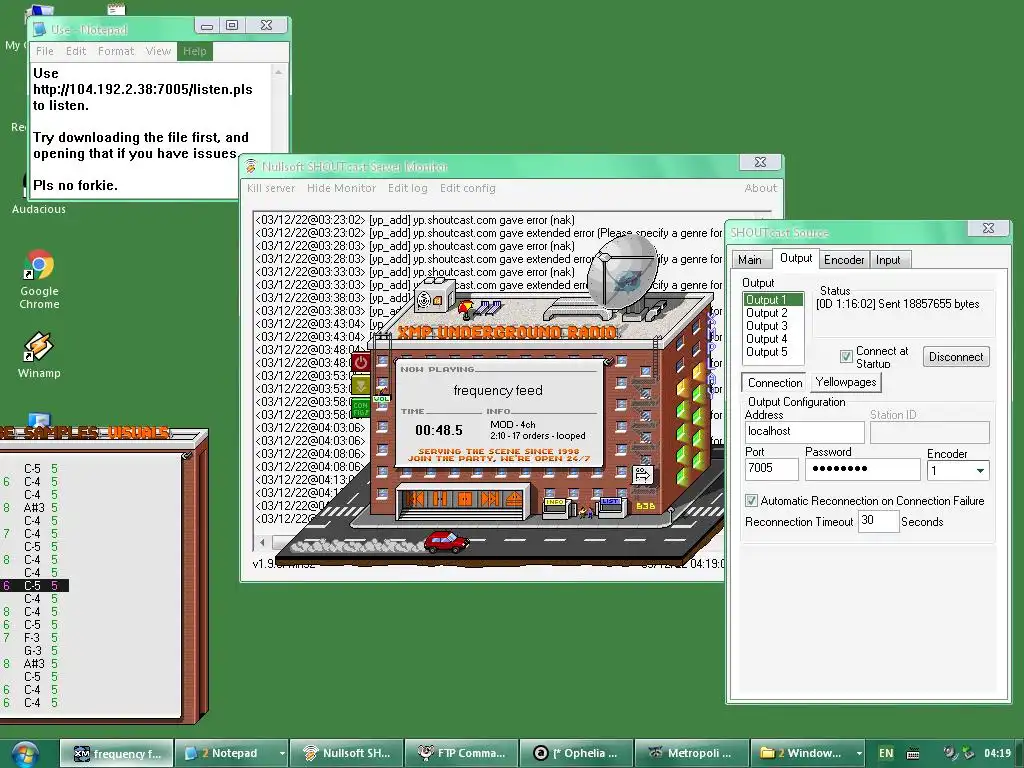The width and height of the screenshot is (1024, 768).
Task: Switch to FTP Comma... taskbar button
Action: (462, 754)
